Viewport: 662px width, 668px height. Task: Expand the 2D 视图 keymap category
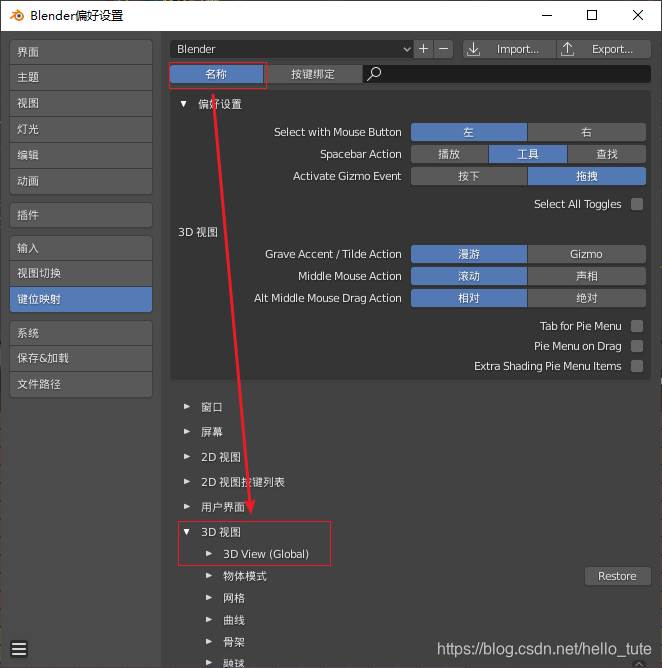(x=187, y=457)
